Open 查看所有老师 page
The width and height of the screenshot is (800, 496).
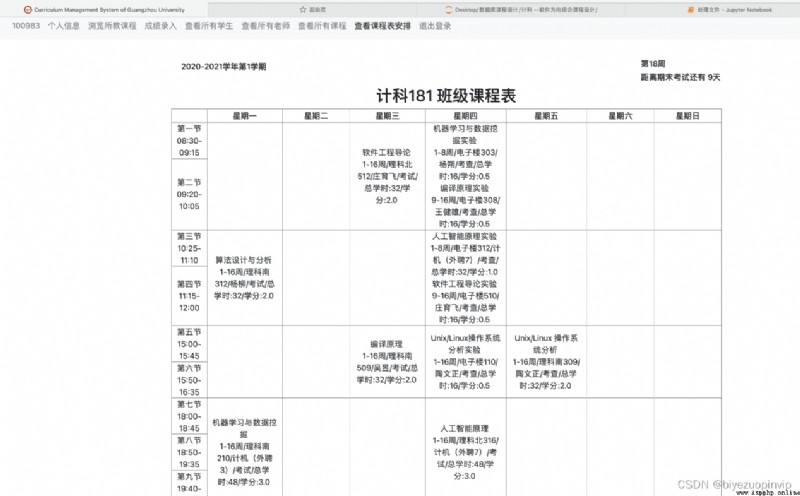click(266, 26)
